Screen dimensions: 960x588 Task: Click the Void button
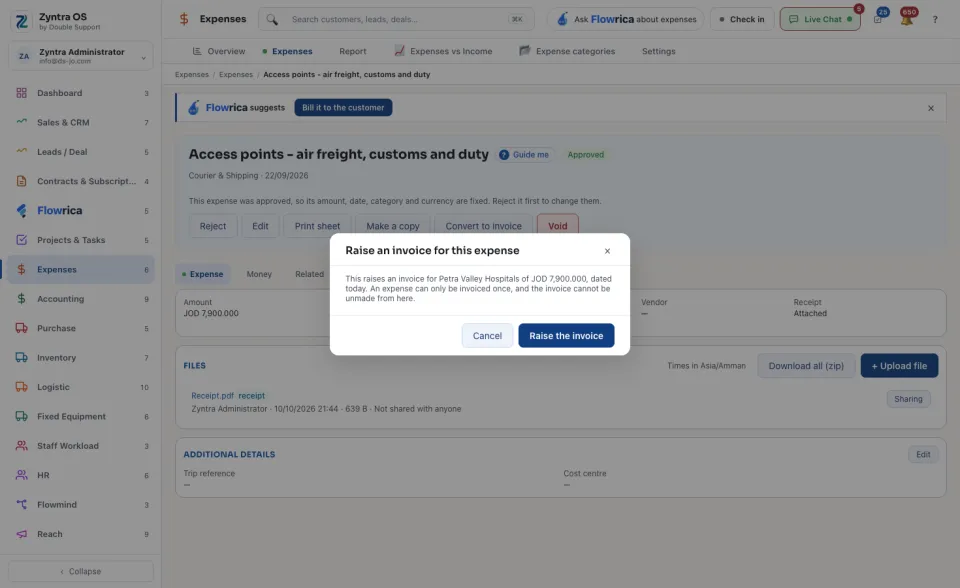558,226
